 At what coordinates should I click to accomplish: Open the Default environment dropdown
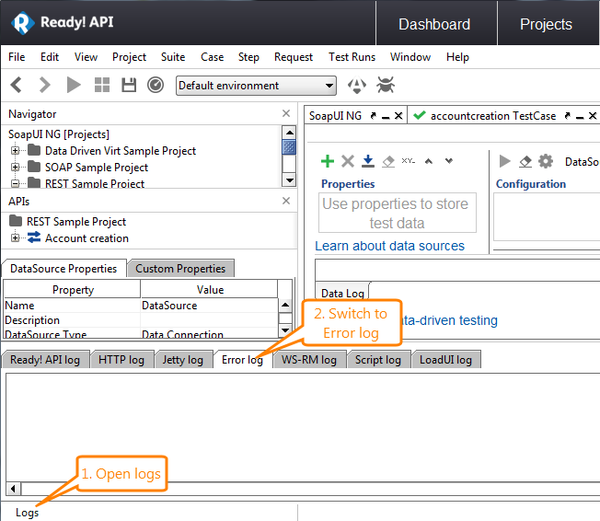point(256,86)
